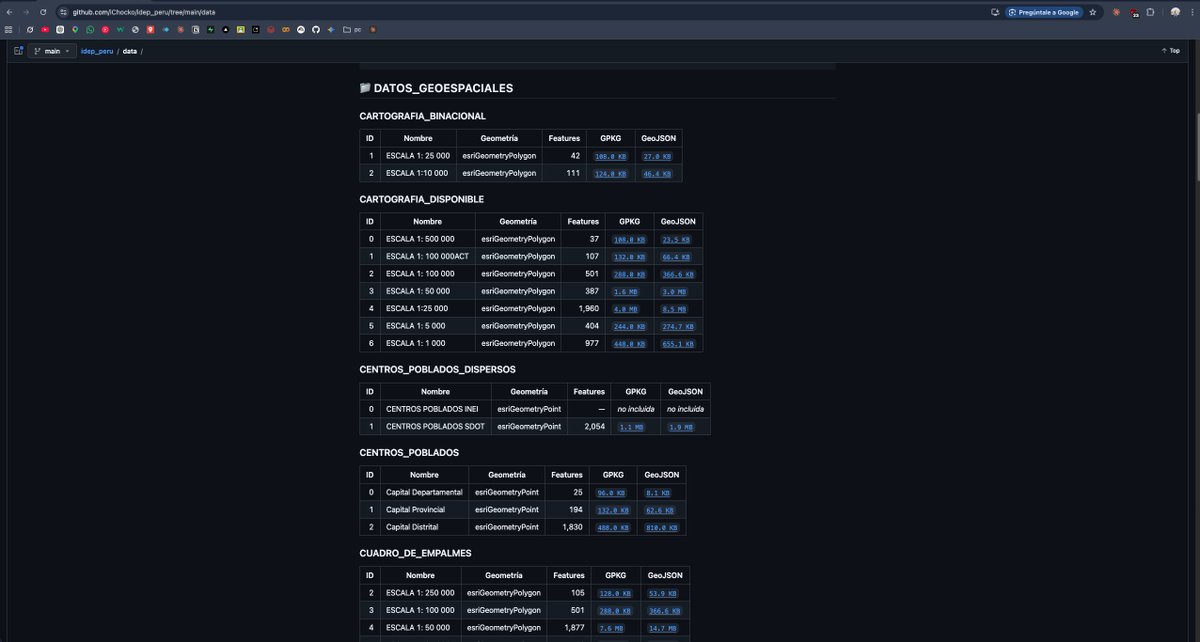This screenshot has width=1200, height=642.
Task: Open the 46.4 KB GeoJSON for ESCALA 1:10 000
Action: (x=657, y=174)
